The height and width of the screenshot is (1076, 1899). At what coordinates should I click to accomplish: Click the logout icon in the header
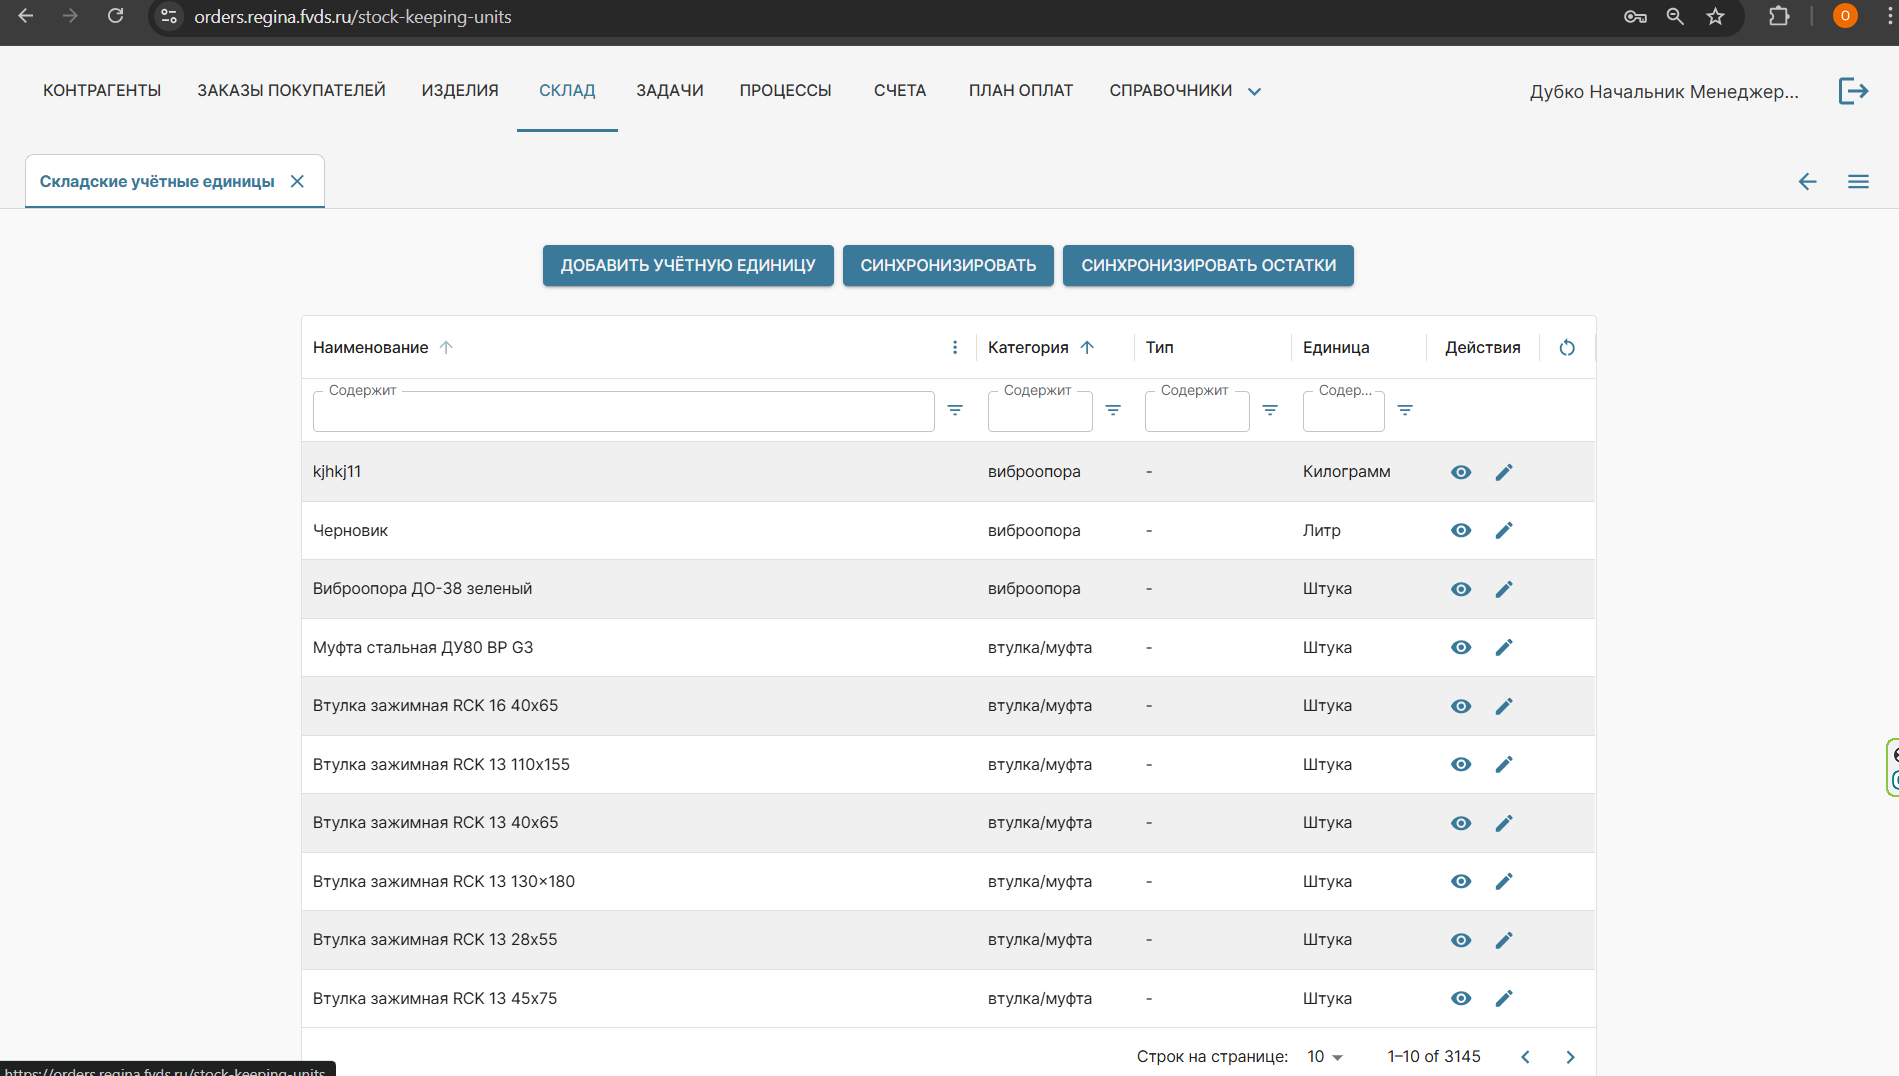1853,91
